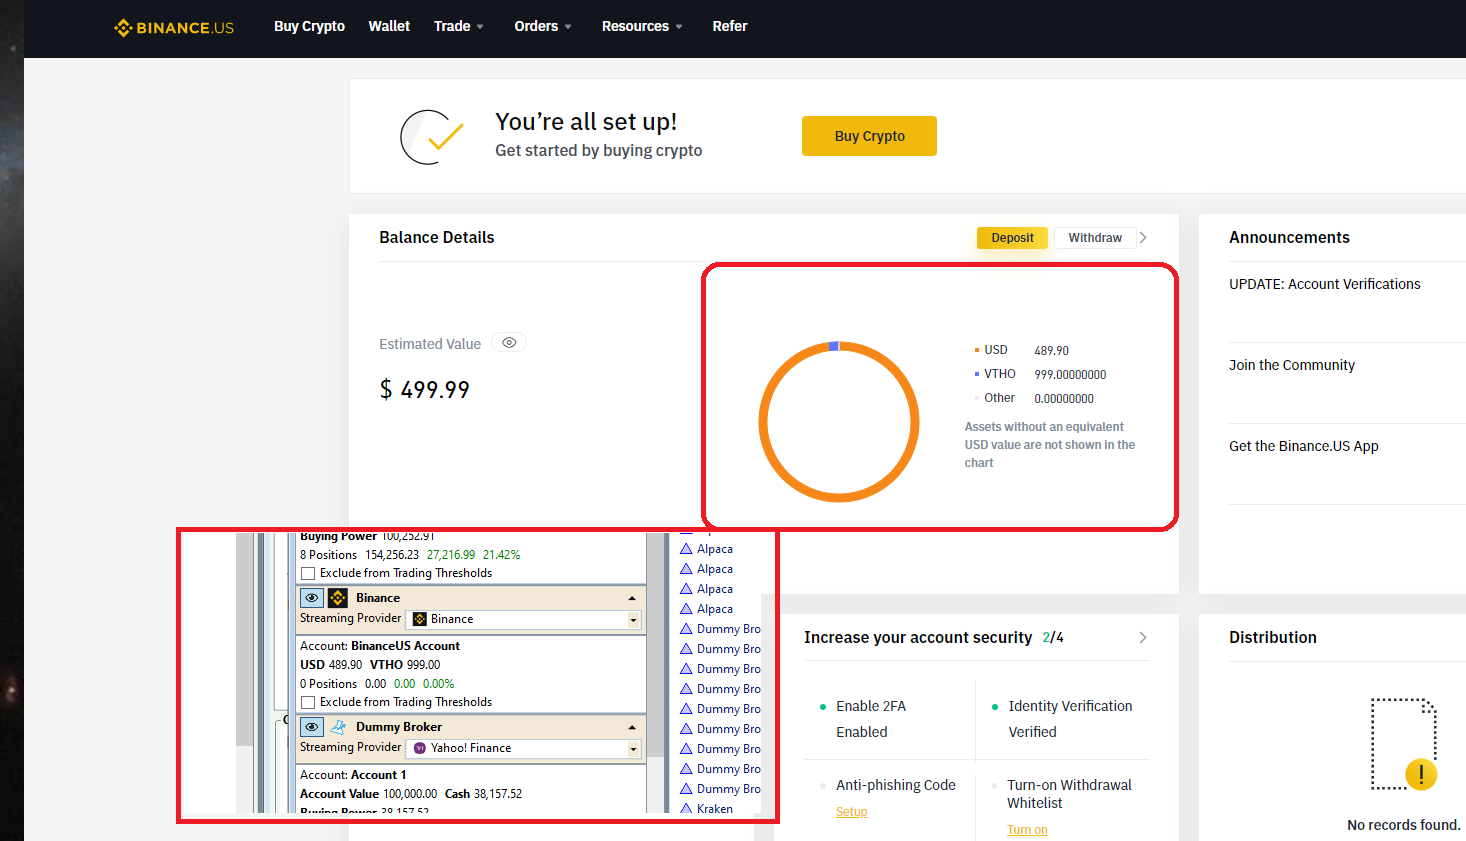1466x841 pixels.
Task: Check Exclude from Trading Thresholds under BinanceUS Account
Action: point(308,702)
